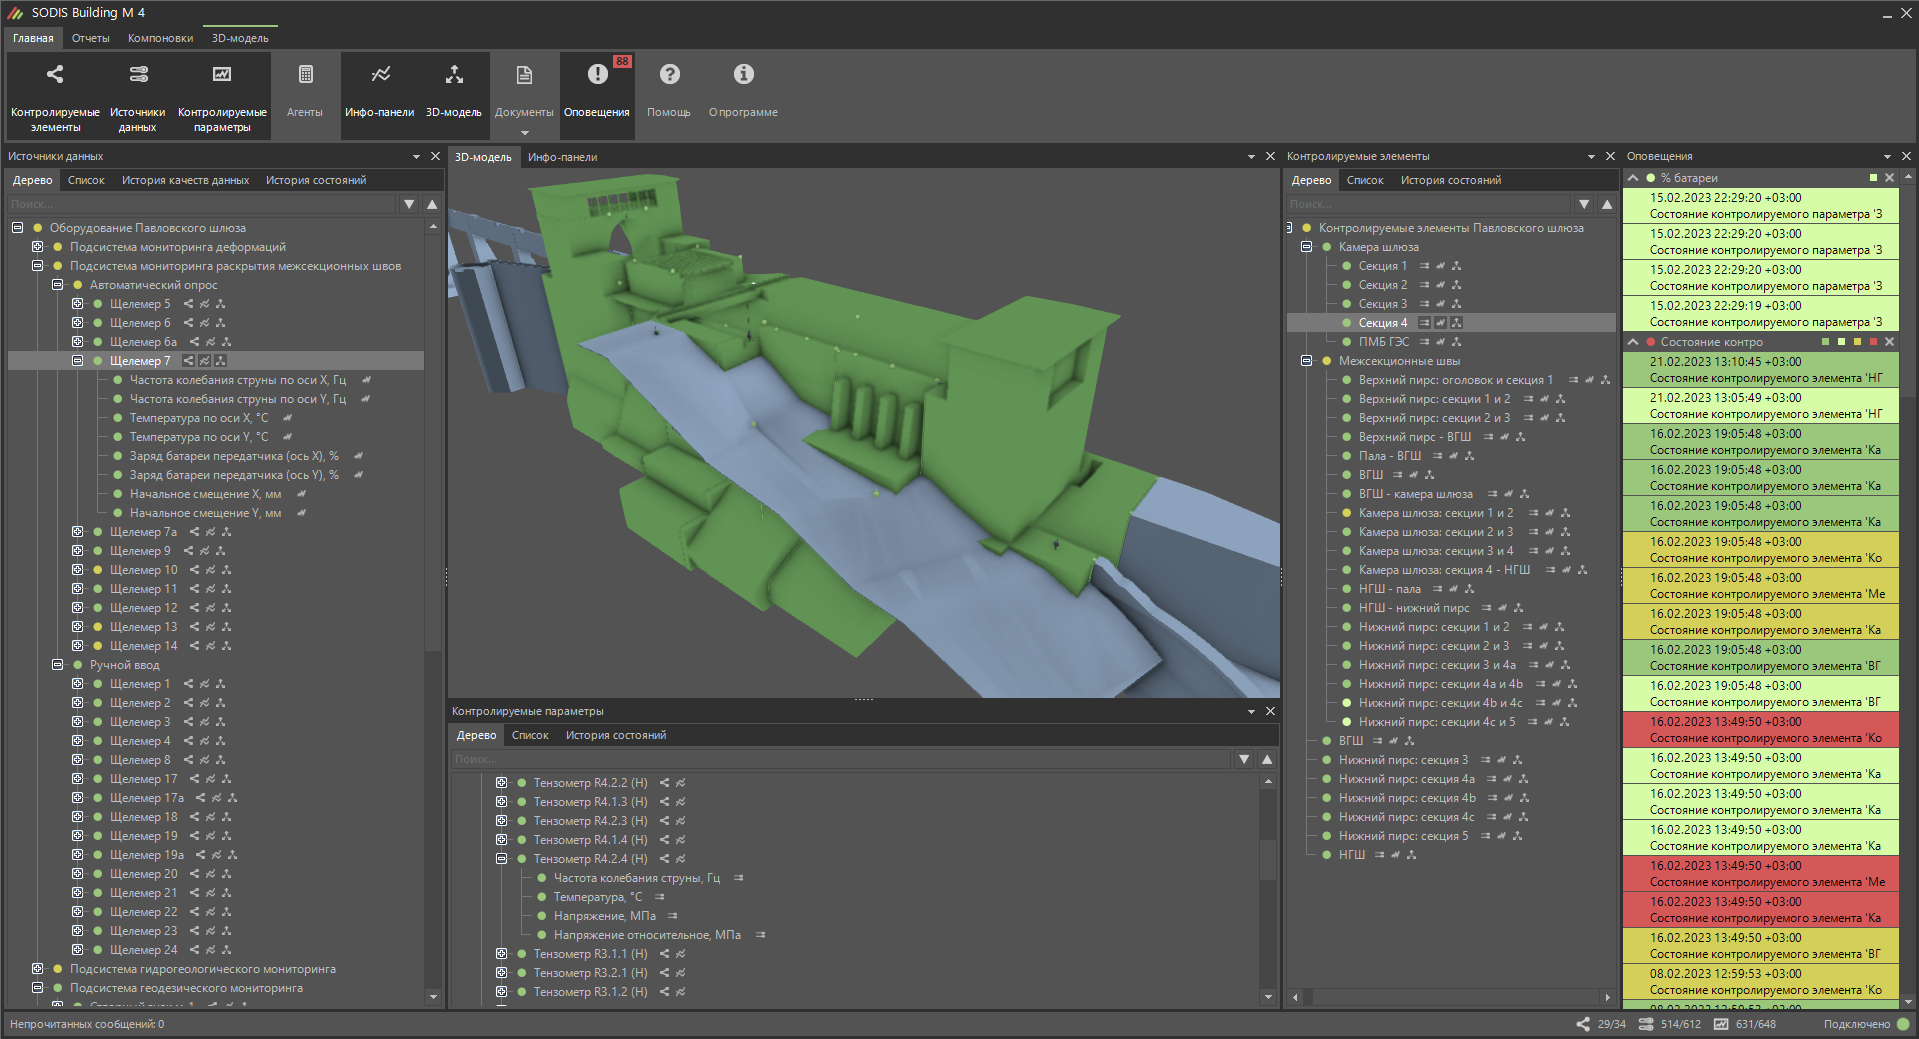The height and width of the screenshot is (1039, 1919).
Task: Select Верхний пирс - ВГШ element
Action: (x=1414, y=437)
